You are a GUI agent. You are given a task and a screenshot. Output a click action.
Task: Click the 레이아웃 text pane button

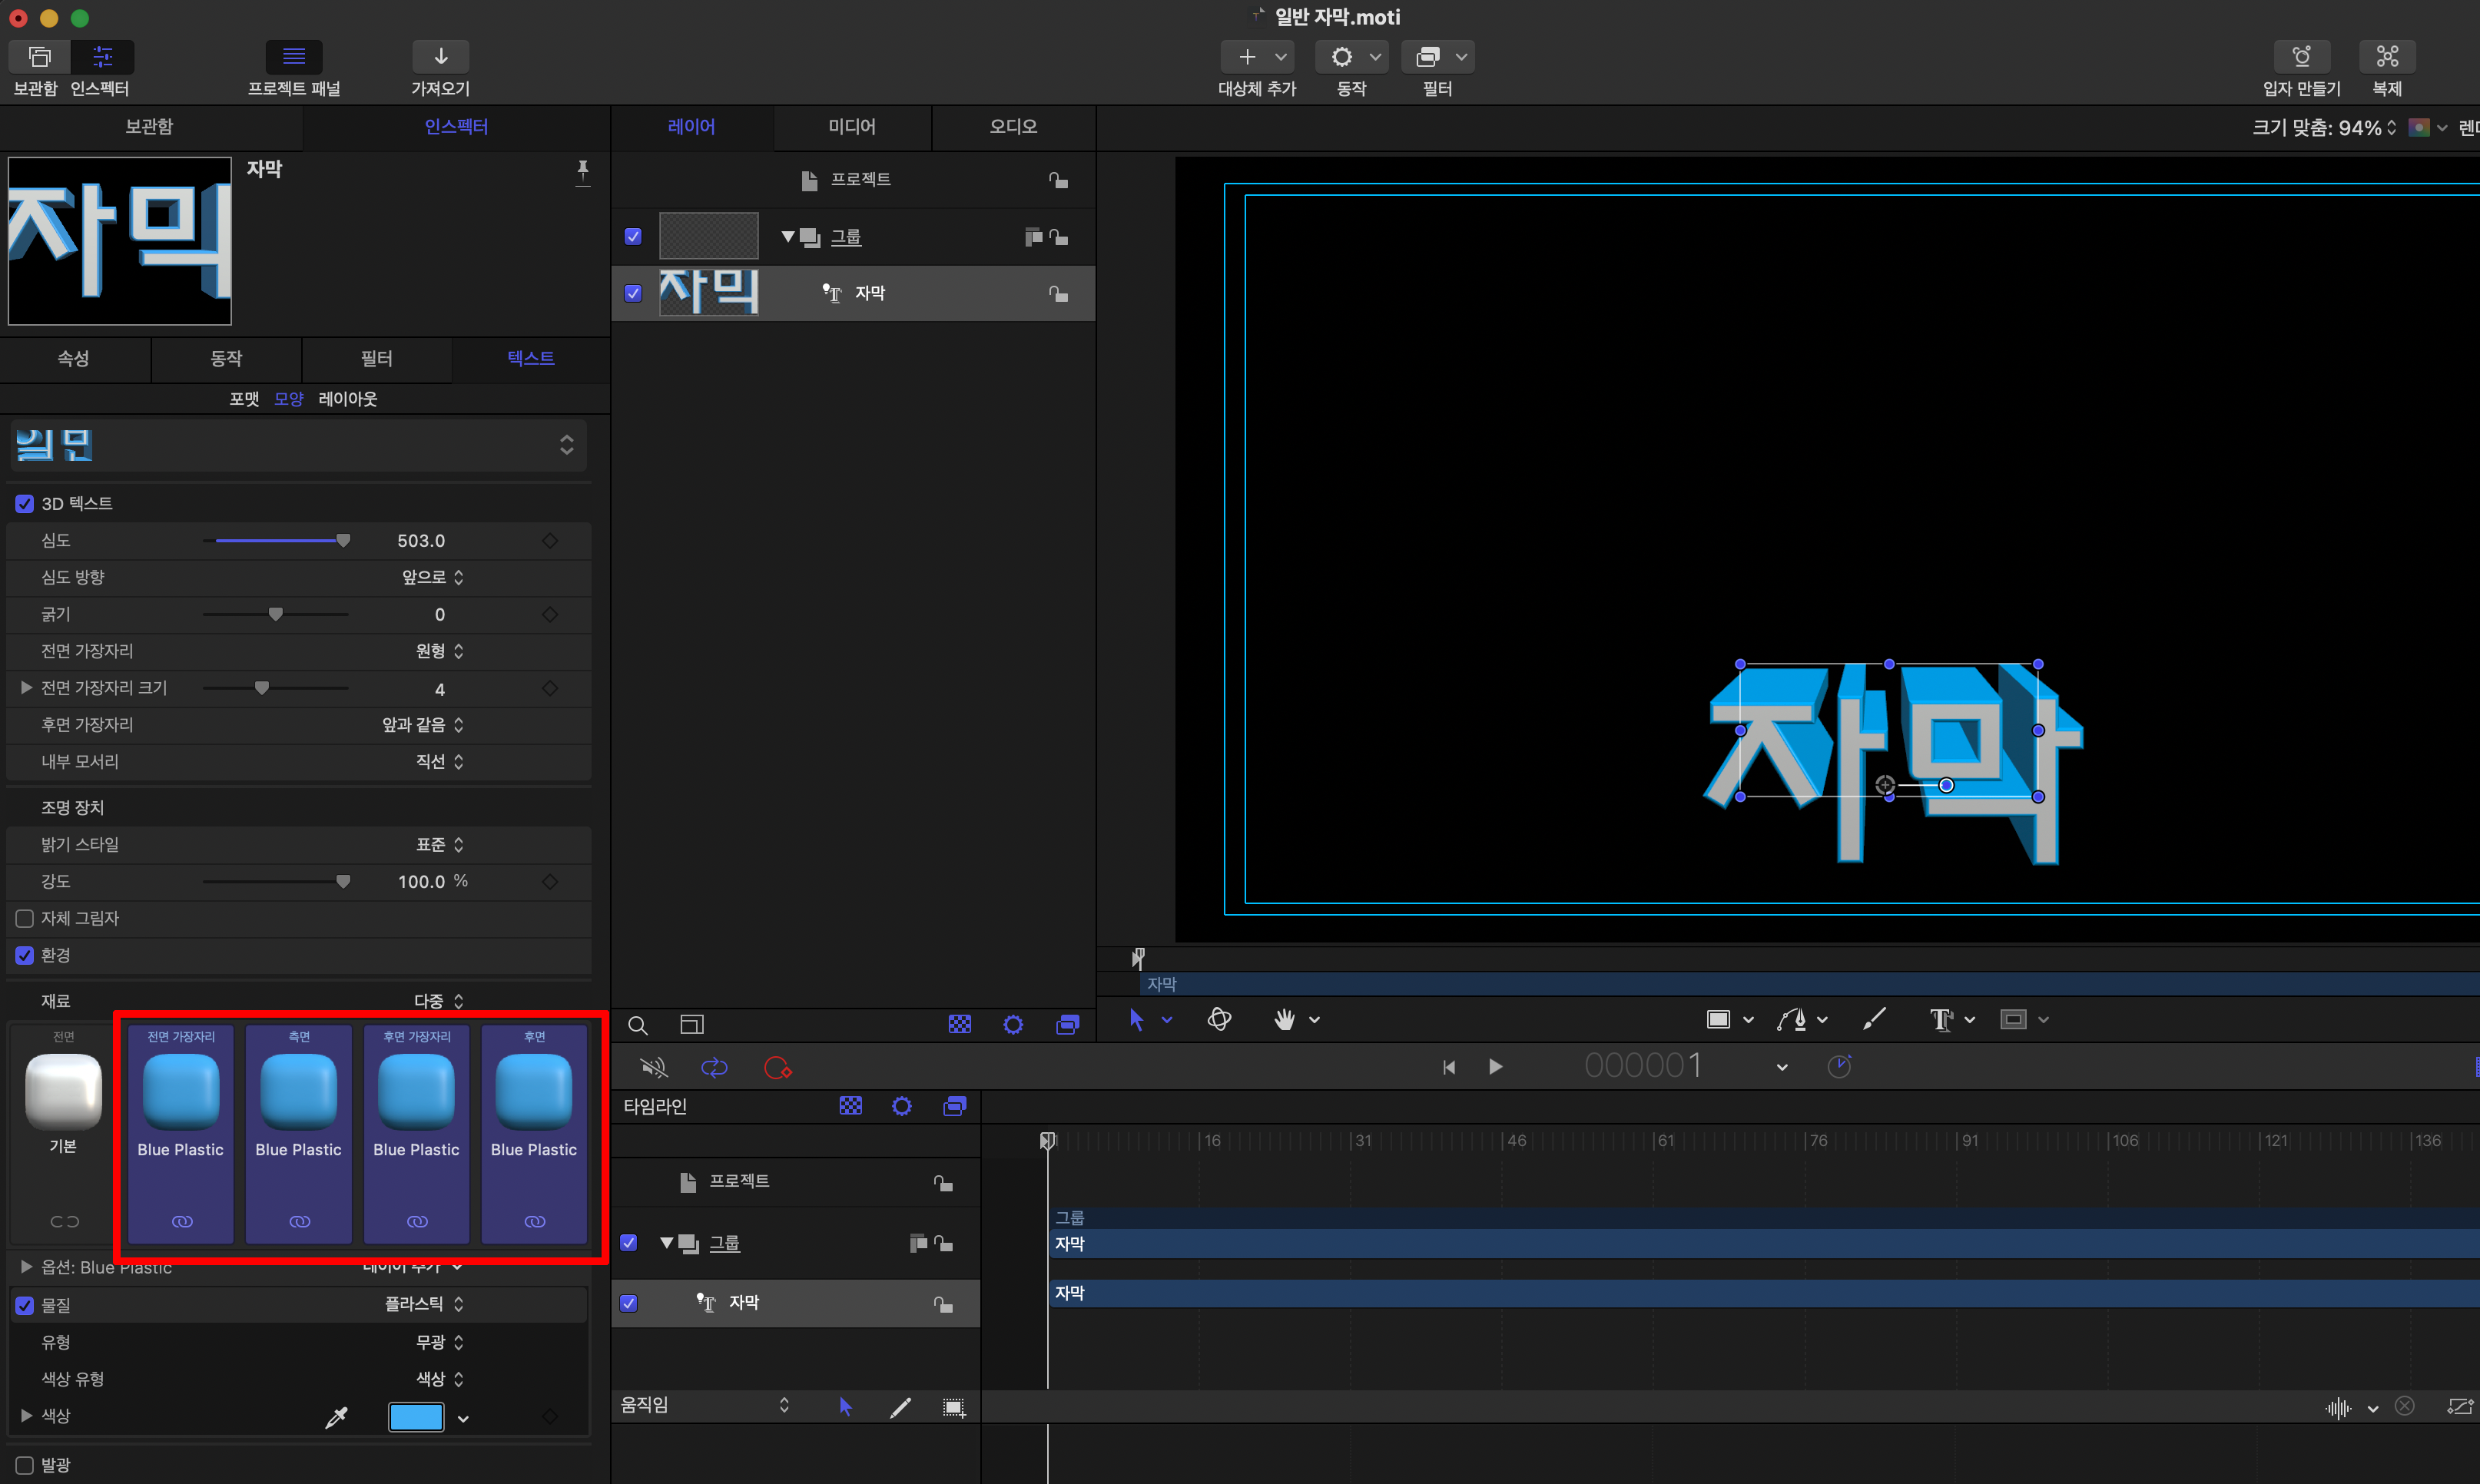pyautogui.click(x=347, y=399)
